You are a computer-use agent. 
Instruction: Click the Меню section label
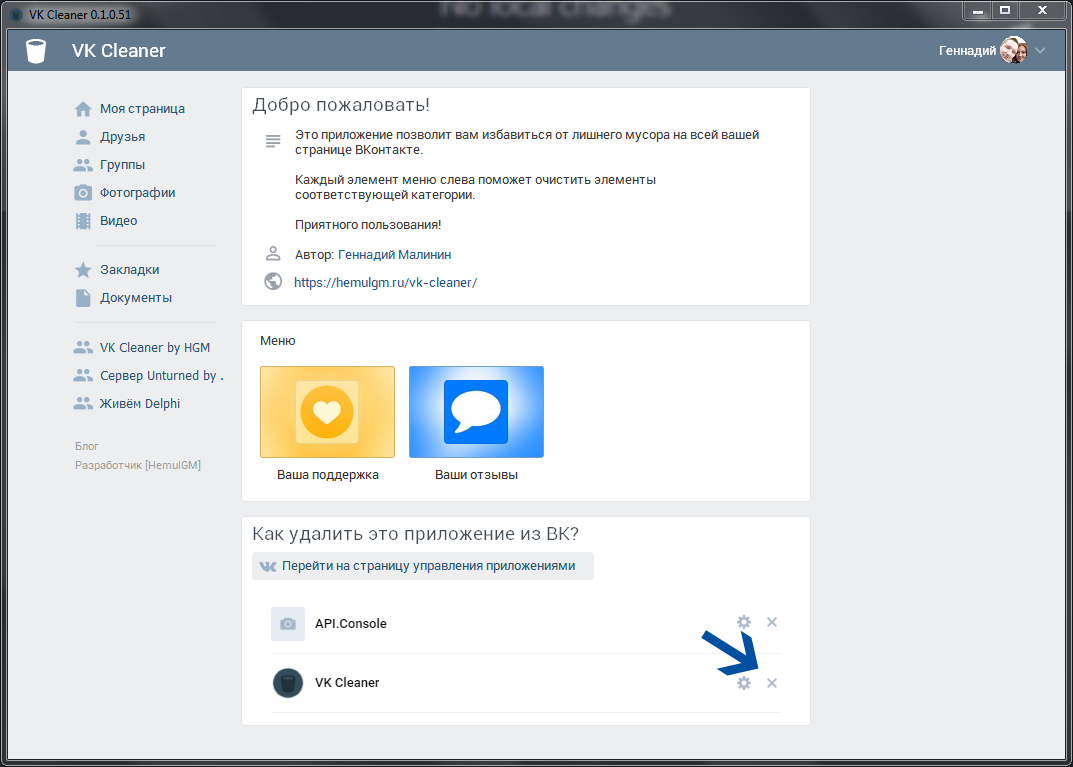click(277, 341)
